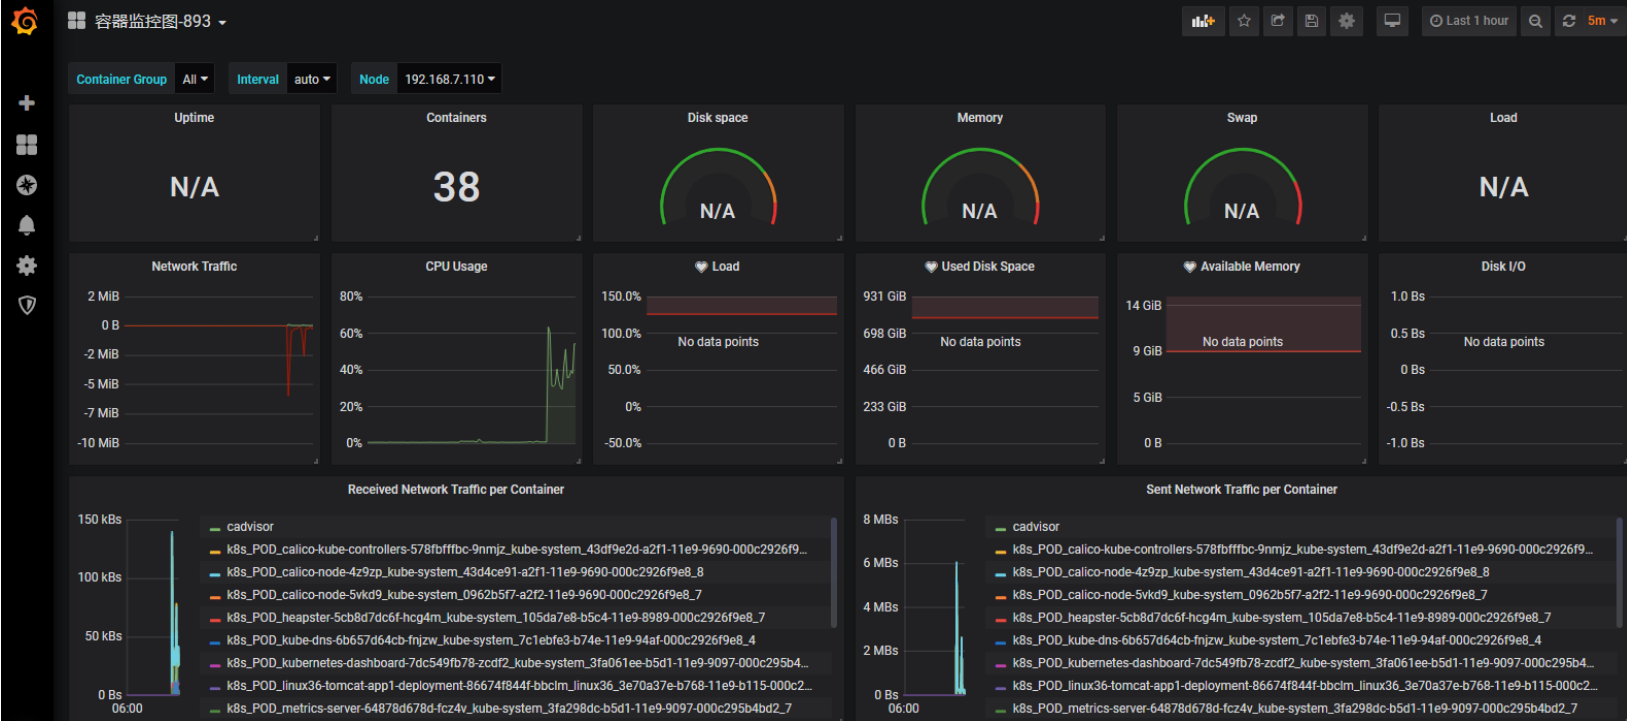
Task: Open the Alerting bell icon in sidebar
Action: pyautogui.click(x=27, y=225)
